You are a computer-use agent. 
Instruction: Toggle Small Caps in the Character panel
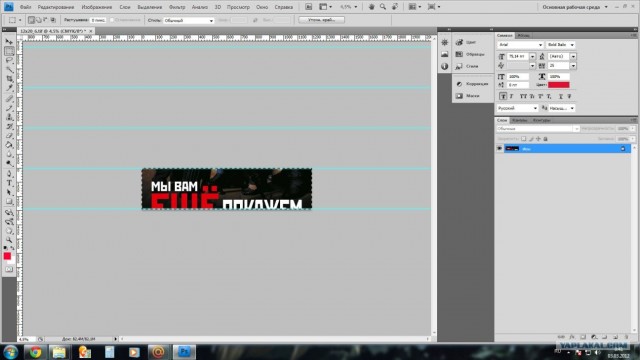[x=532, y=96]
